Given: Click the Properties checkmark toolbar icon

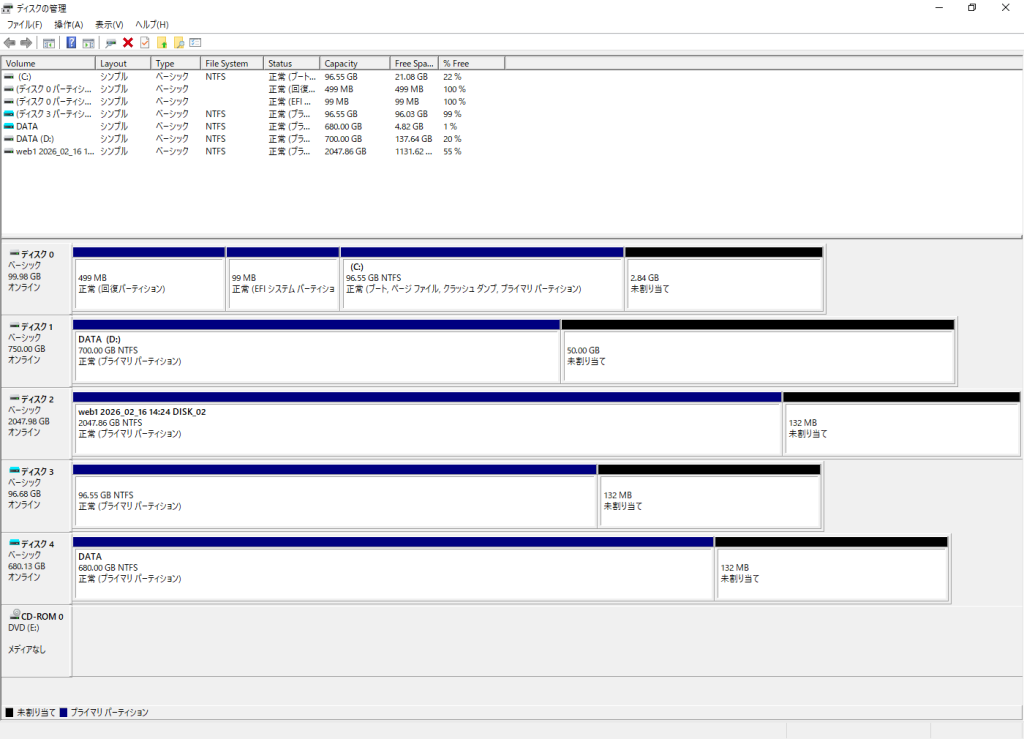Looking at the screenshot, I should pos(144,43).
